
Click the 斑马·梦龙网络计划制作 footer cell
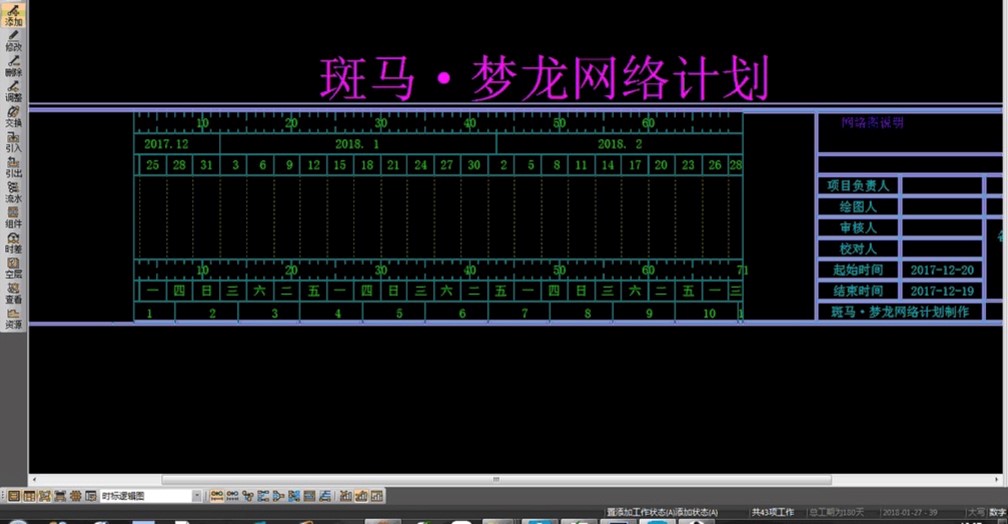[x=900, y=312]
